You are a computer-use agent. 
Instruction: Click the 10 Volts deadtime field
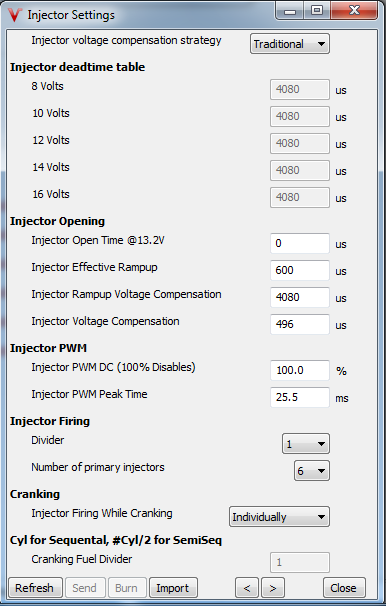(300, 116)
